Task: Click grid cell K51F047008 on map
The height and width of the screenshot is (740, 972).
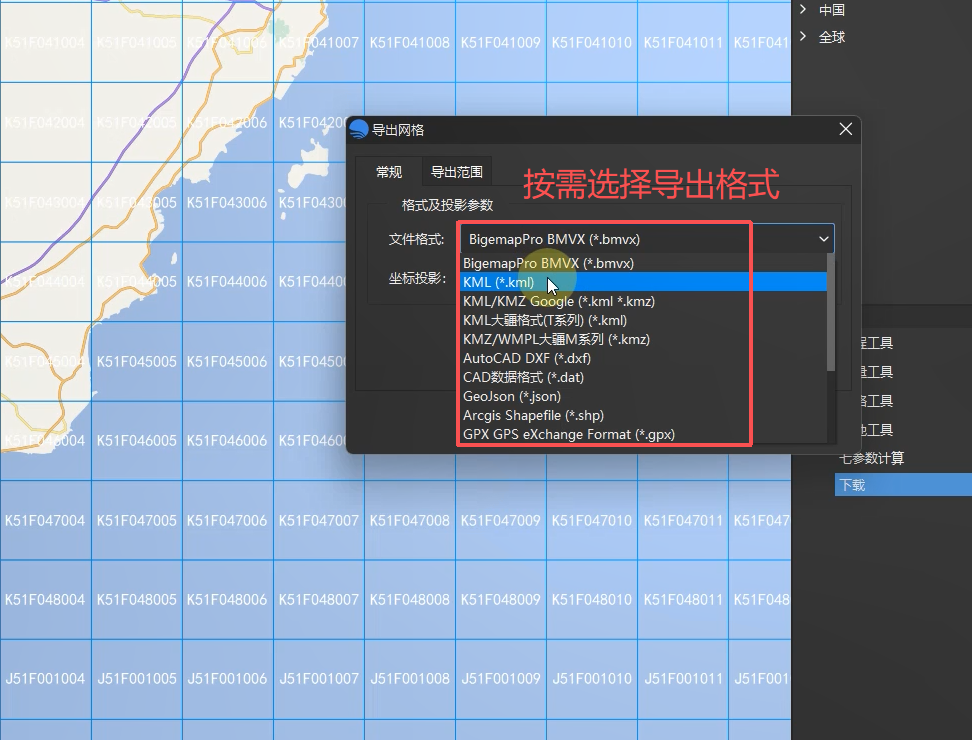Action: pos(410,521)
